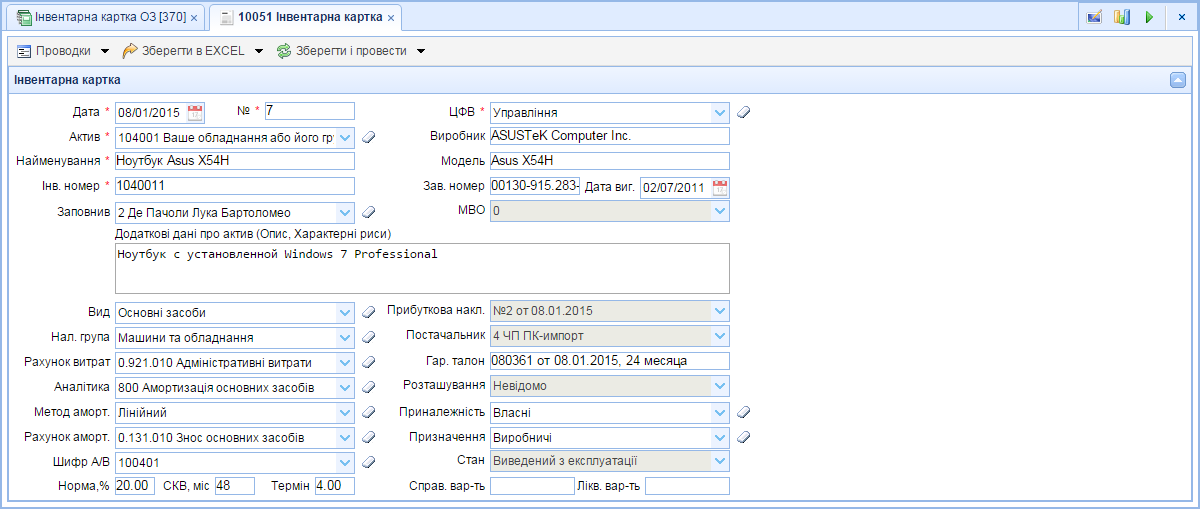Click the additional asset data text area
This screenshot has height=509, width=1200.
point(422,268)
